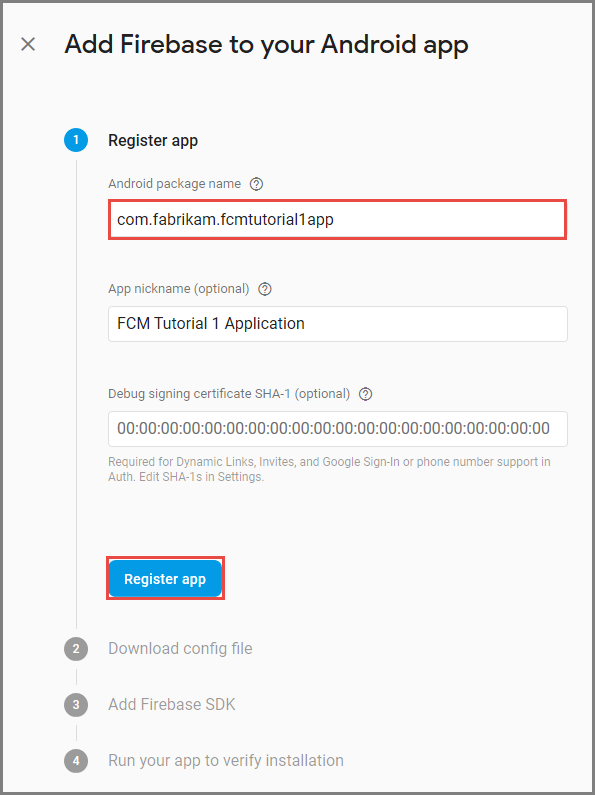
Task: Click the Required for Dynamic Links helper text
Action: click(329, 469)
